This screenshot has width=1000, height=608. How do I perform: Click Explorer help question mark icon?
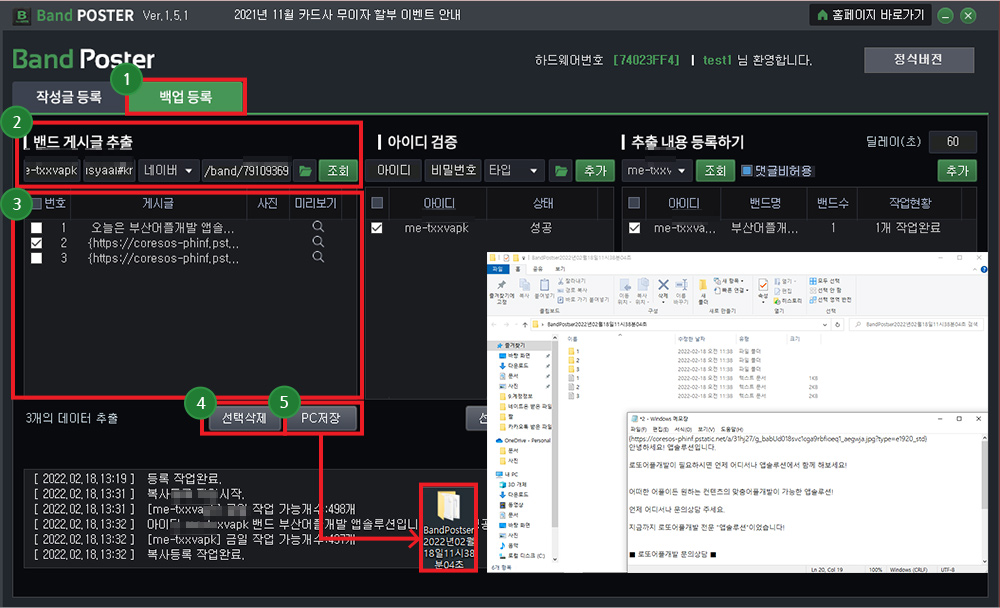[x=983, y=269]
